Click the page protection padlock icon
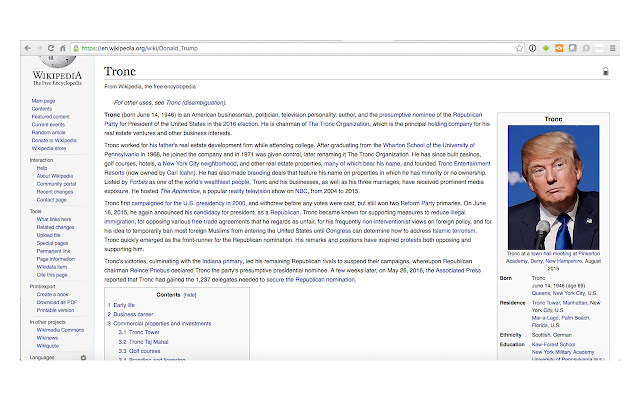The width and height of the screenshot is (640, 400). click(606, 72)
